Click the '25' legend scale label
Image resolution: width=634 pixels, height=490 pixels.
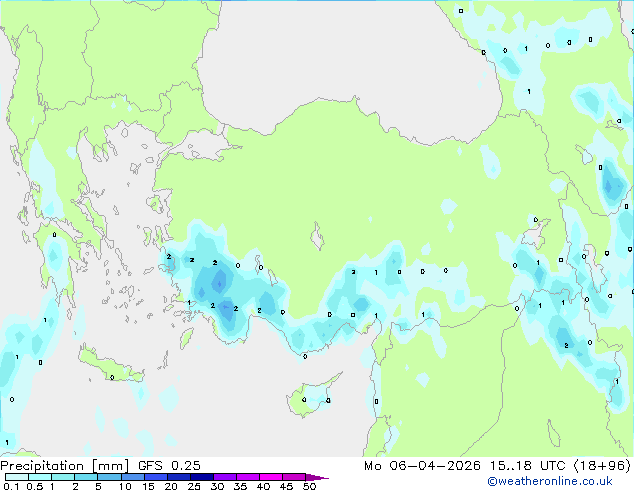click(194, 486)
